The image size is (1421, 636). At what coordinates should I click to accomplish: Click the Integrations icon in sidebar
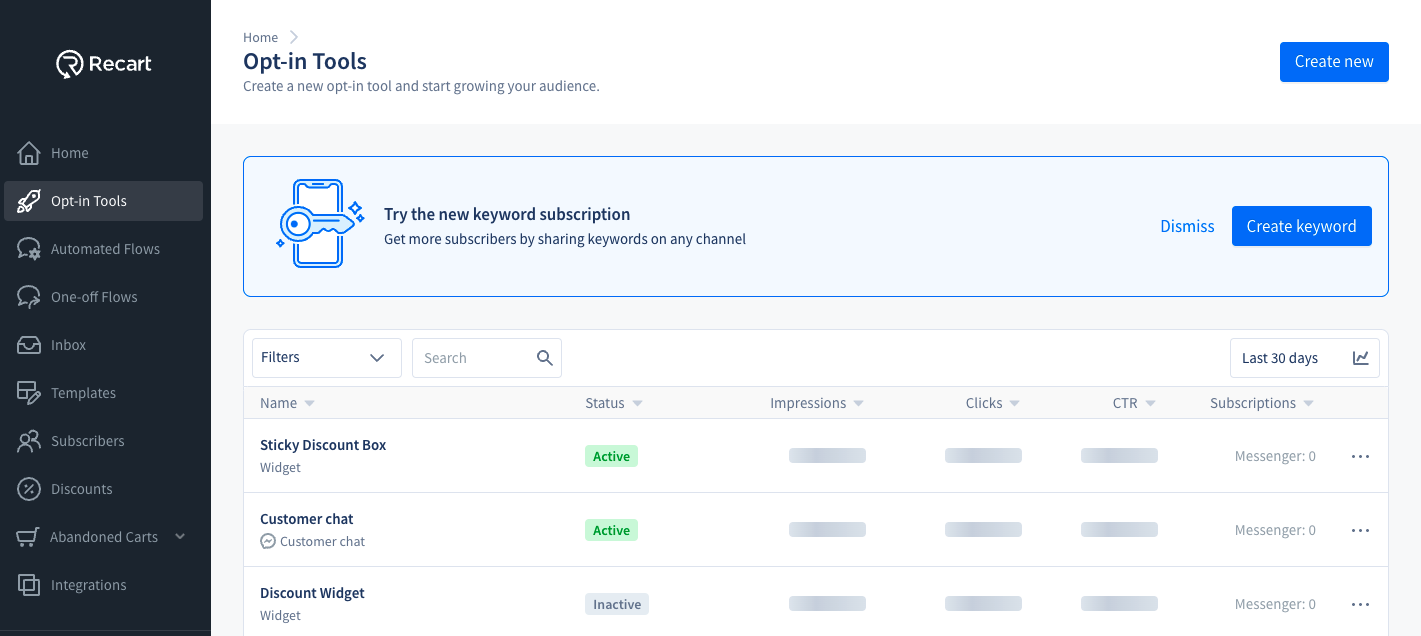(29, 585)
